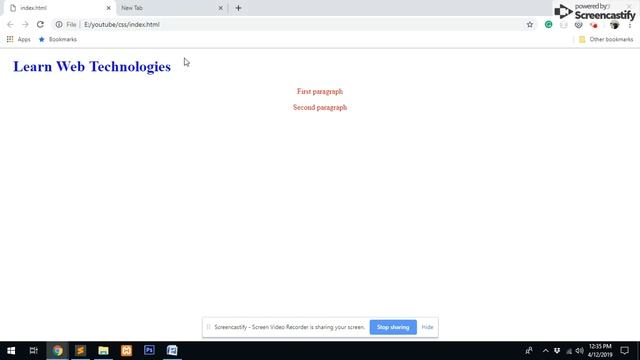
Task: Close the index.html tab
Action: pyautogui.click(x=109, y=8)
